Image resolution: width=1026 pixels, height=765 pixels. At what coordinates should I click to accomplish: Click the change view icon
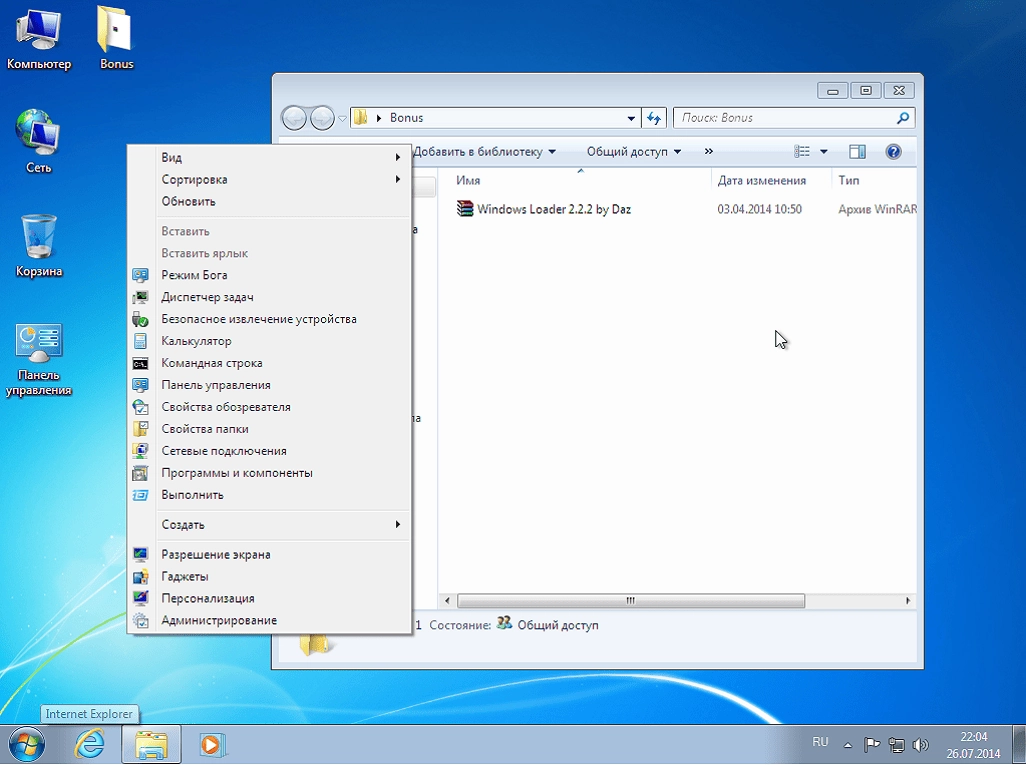point(802,152)
